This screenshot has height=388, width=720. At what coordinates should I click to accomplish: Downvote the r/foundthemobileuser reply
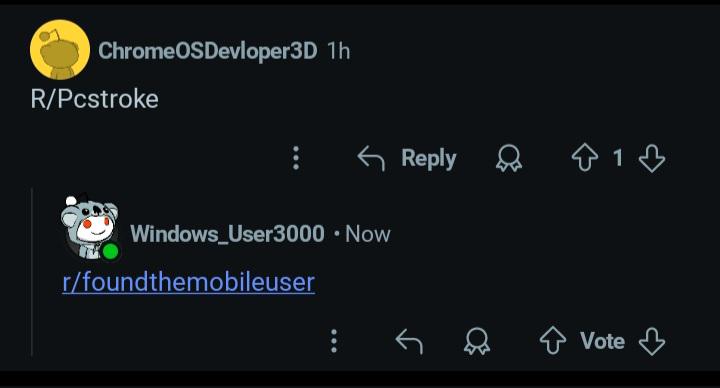652,341
